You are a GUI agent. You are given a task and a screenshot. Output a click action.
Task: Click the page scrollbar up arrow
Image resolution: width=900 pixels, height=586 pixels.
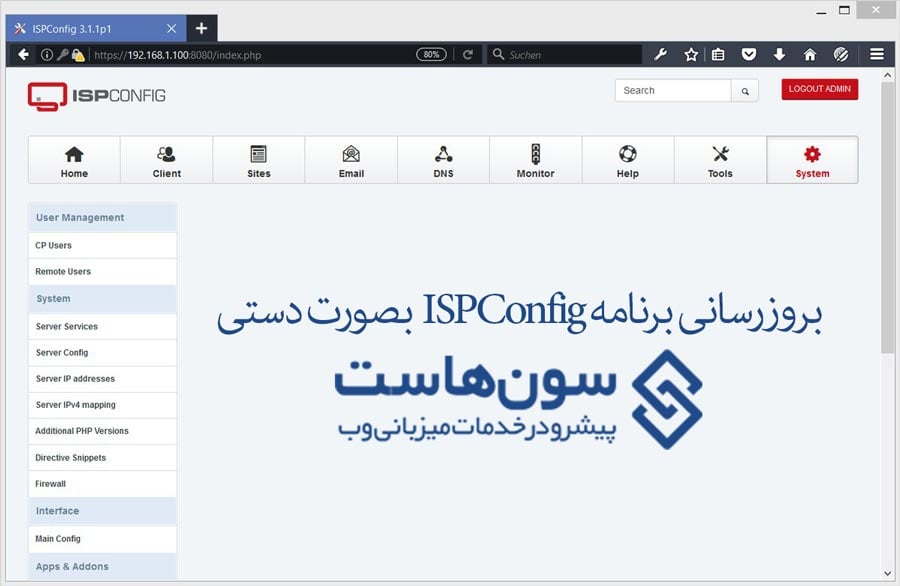[887, 75]
